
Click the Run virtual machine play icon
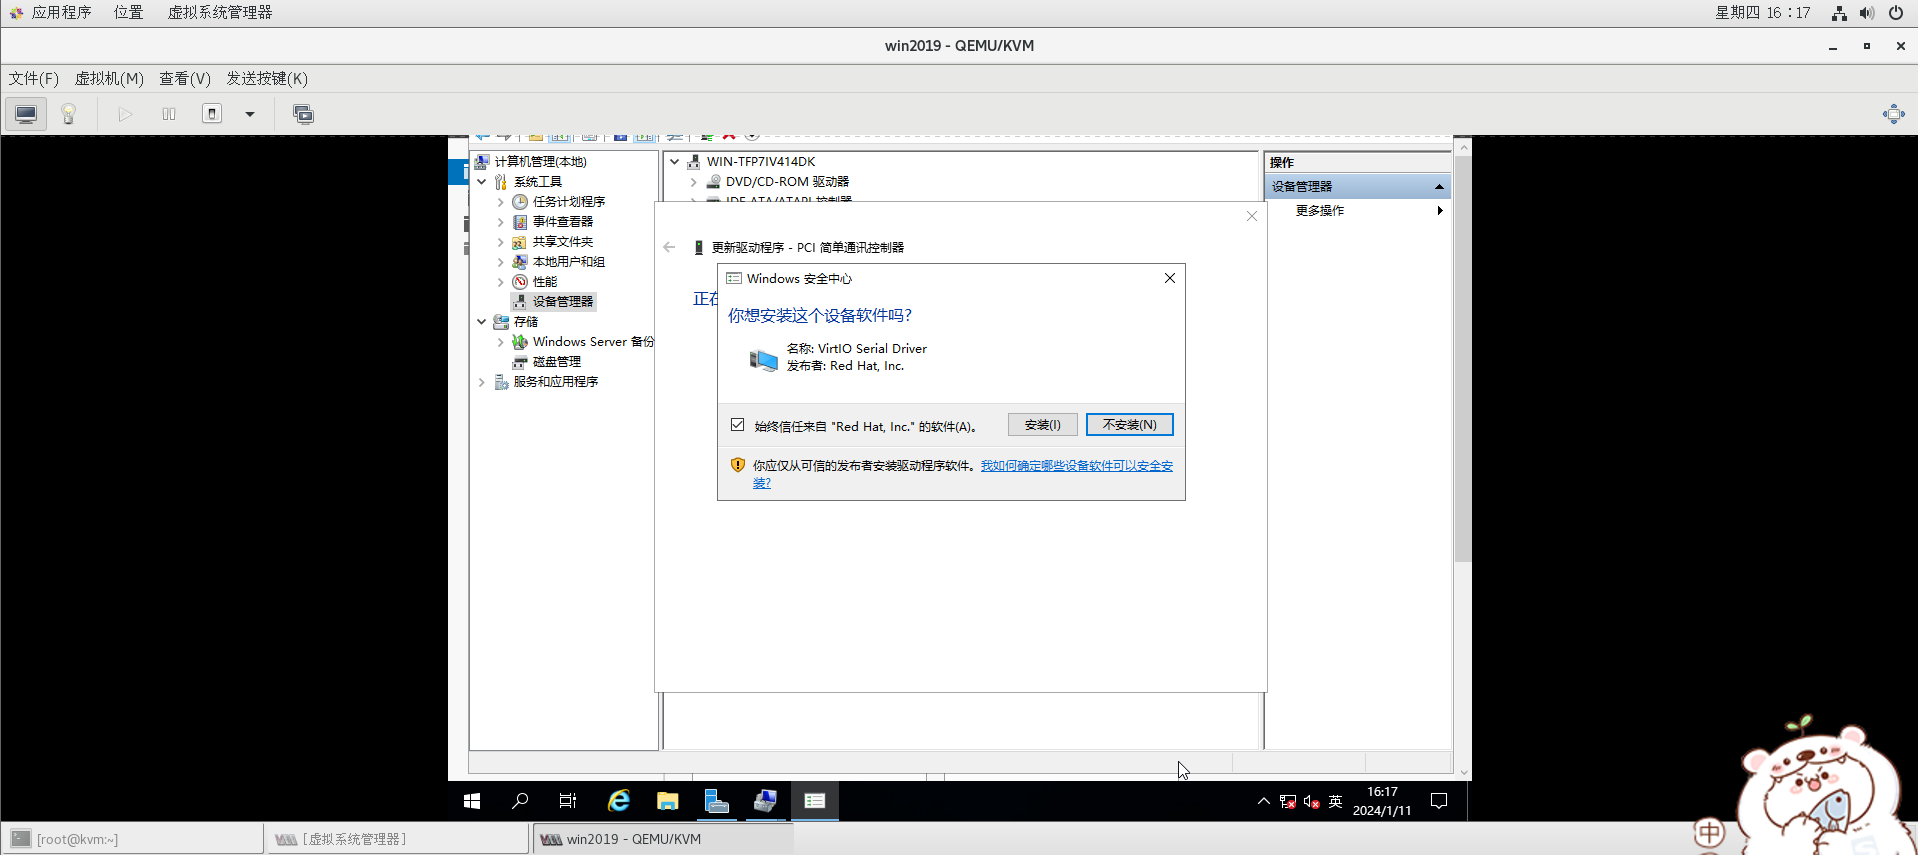(125, 114)
